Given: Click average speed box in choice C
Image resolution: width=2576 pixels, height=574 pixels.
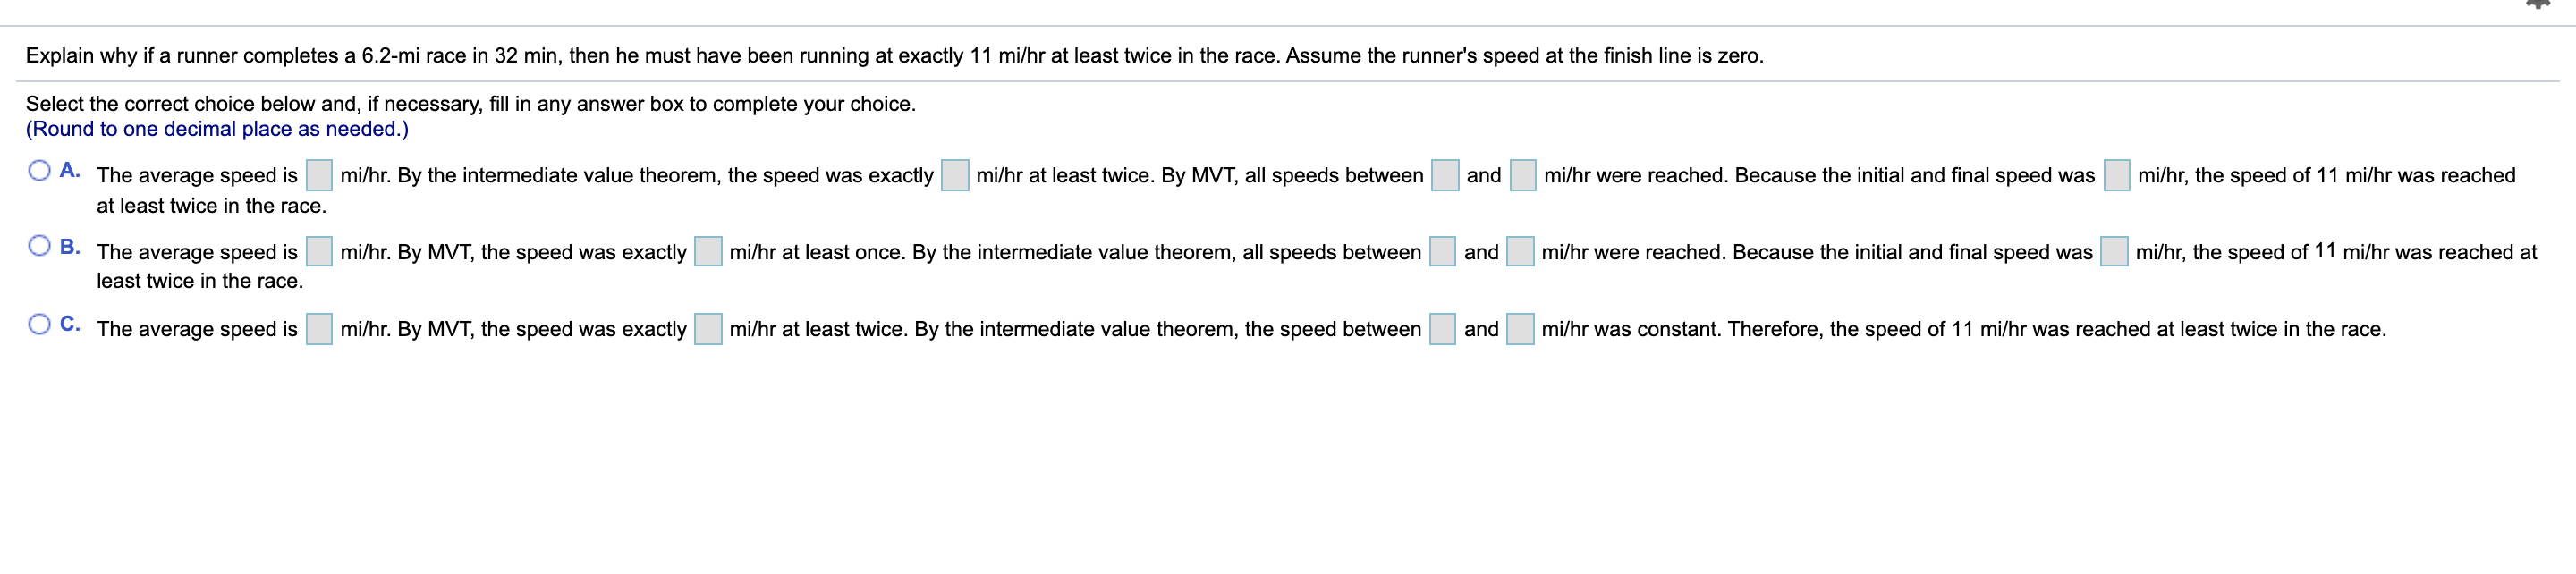Looking at the screenshot, I should pos(319,329).
